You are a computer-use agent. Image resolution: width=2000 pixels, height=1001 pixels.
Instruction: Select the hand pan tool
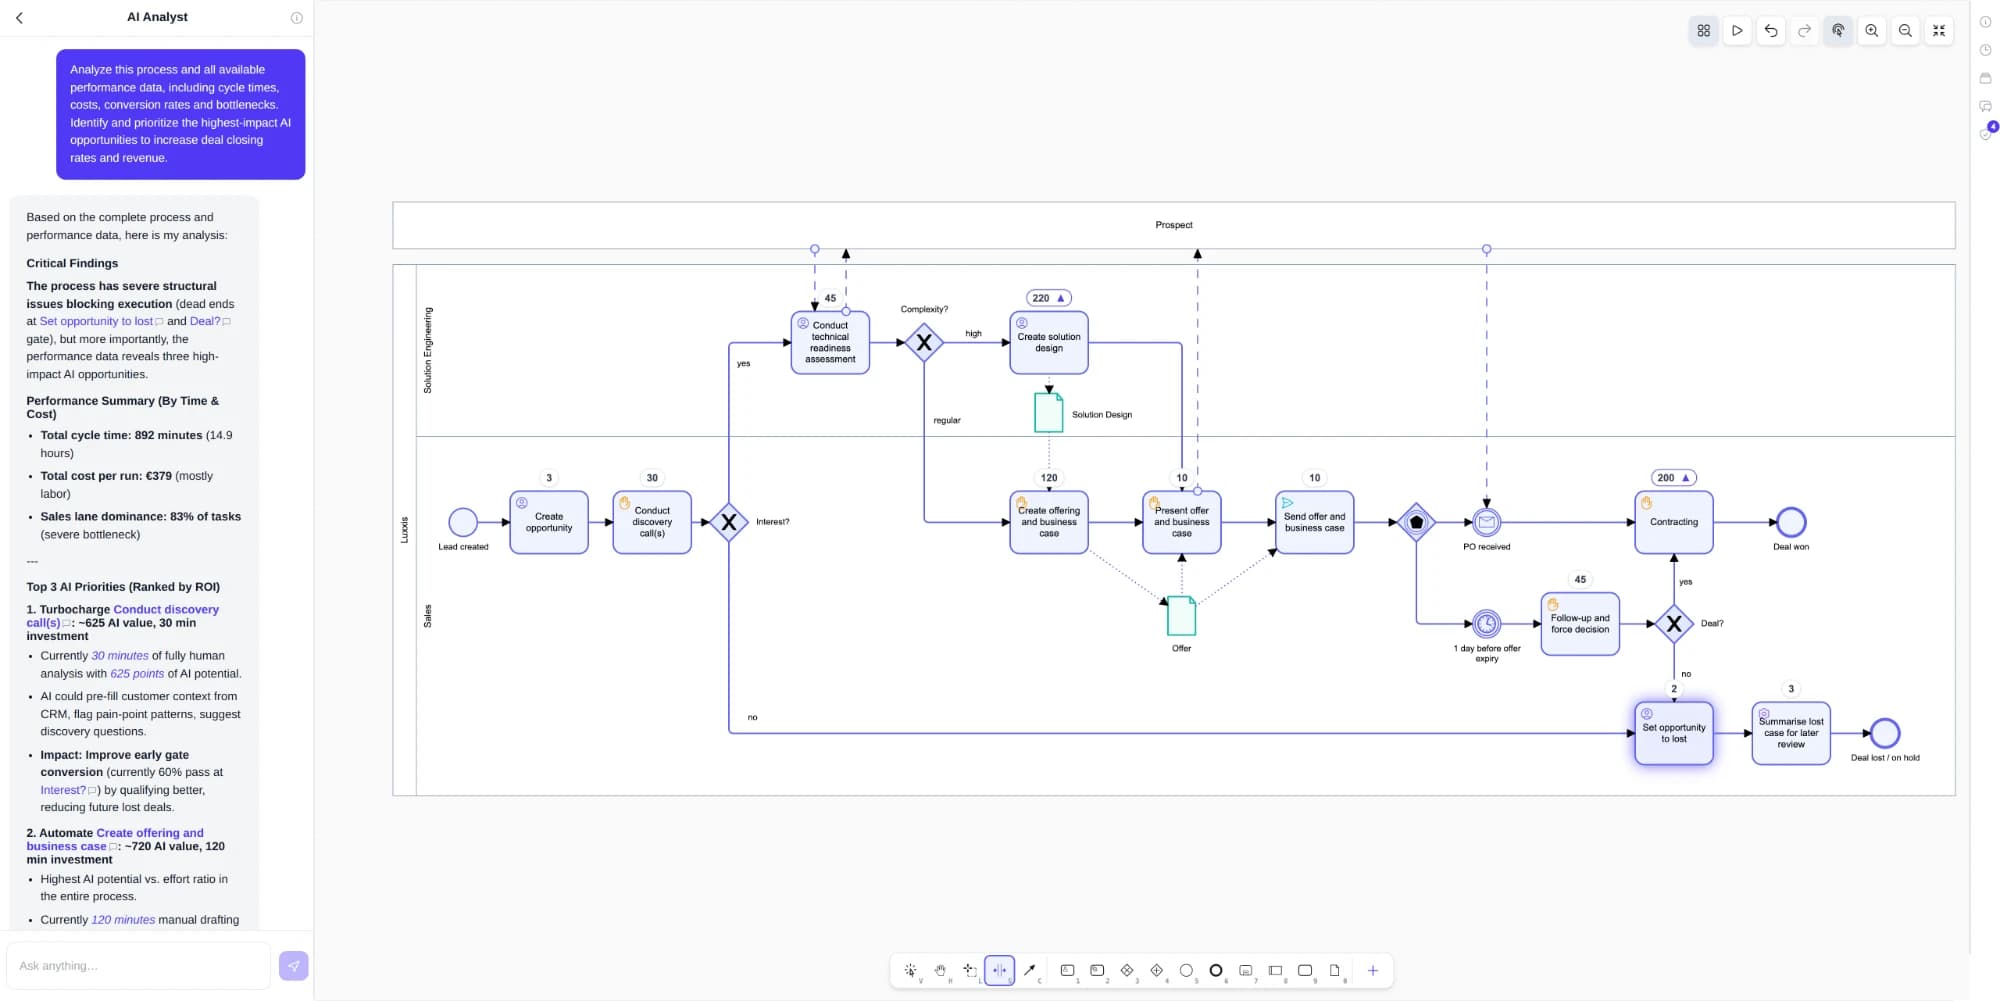coord(940,970)
